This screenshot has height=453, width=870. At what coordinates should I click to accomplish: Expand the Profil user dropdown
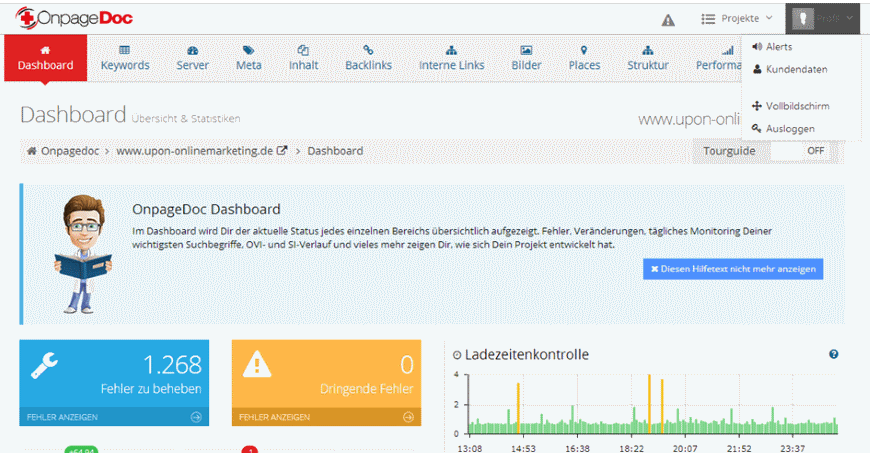pos(823,18)
